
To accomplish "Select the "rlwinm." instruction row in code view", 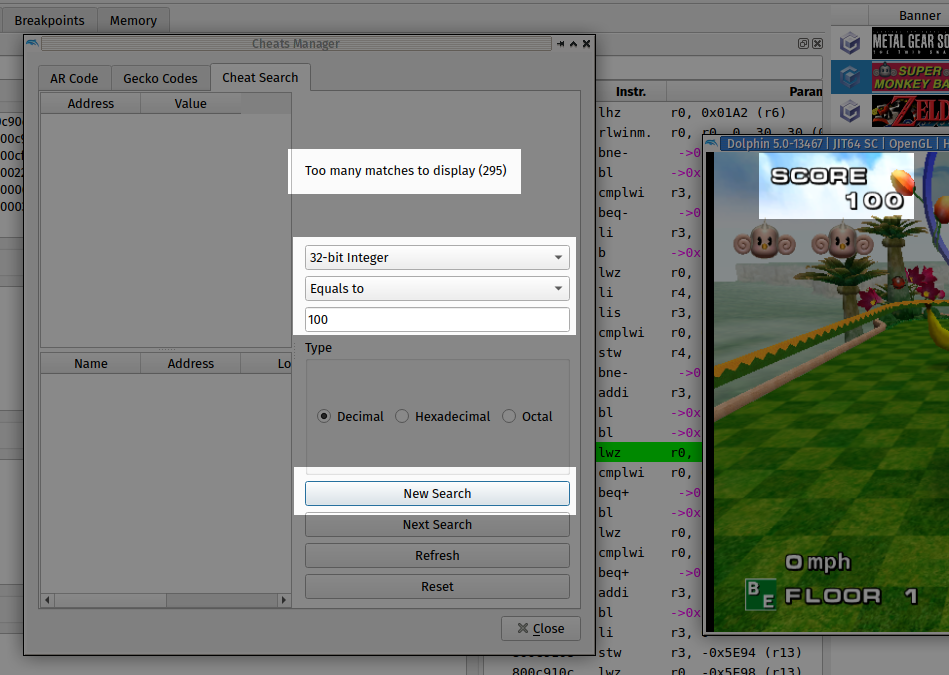I will pyautogui.click(x=709, y=133).
